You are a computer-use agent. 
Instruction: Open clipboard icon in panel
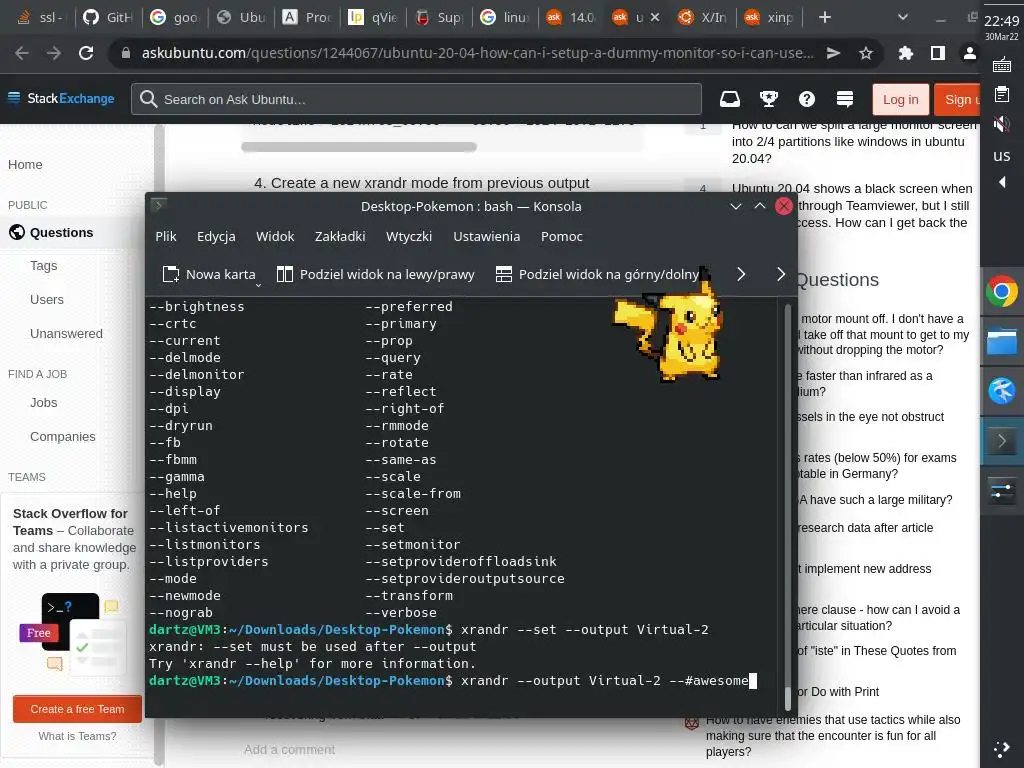(1002, 94)
